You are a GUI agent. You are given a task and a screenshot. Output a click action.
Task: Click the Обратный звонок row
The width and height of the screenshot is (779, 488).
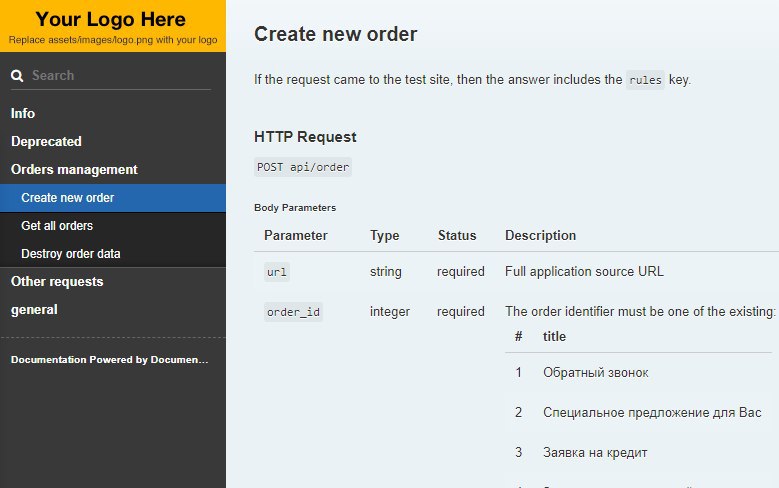[x=638, y=373]
